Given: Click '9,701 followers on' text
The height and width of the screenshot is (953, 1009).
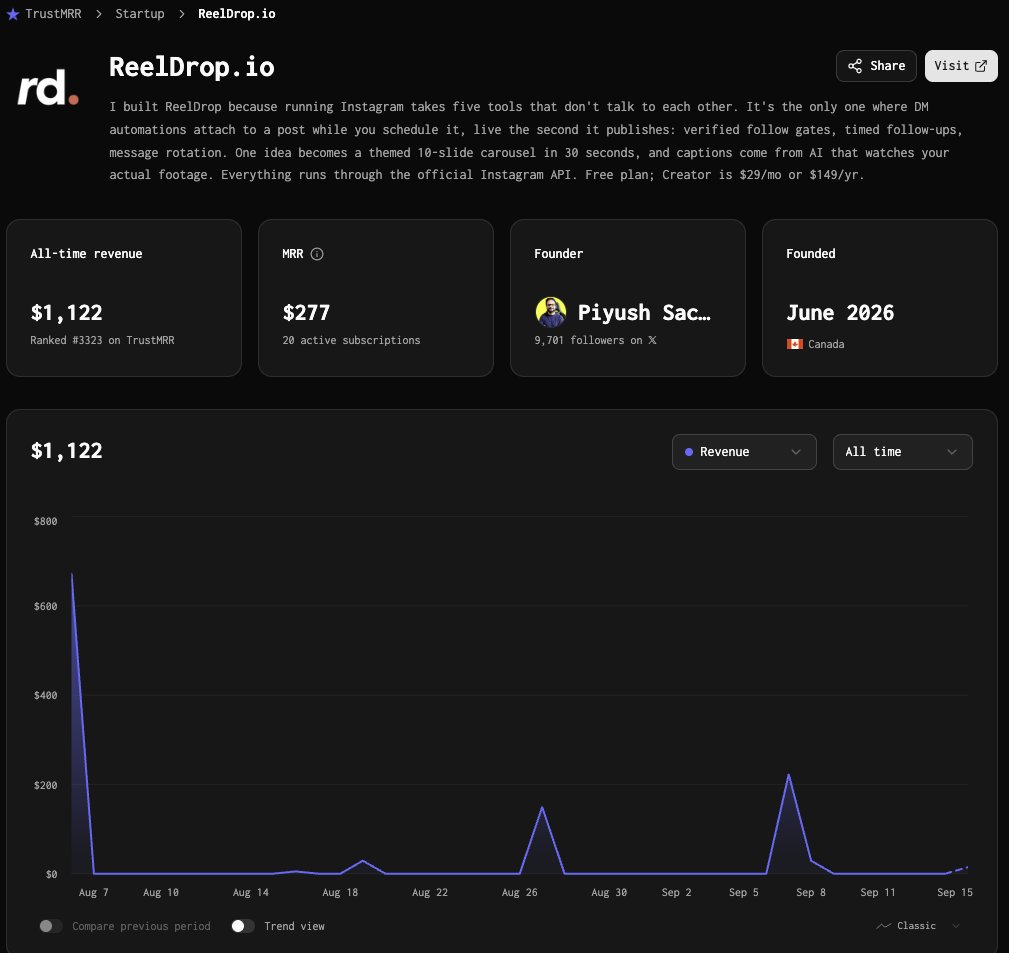Looking at the screenshot, I should click(x=588, y=340).
